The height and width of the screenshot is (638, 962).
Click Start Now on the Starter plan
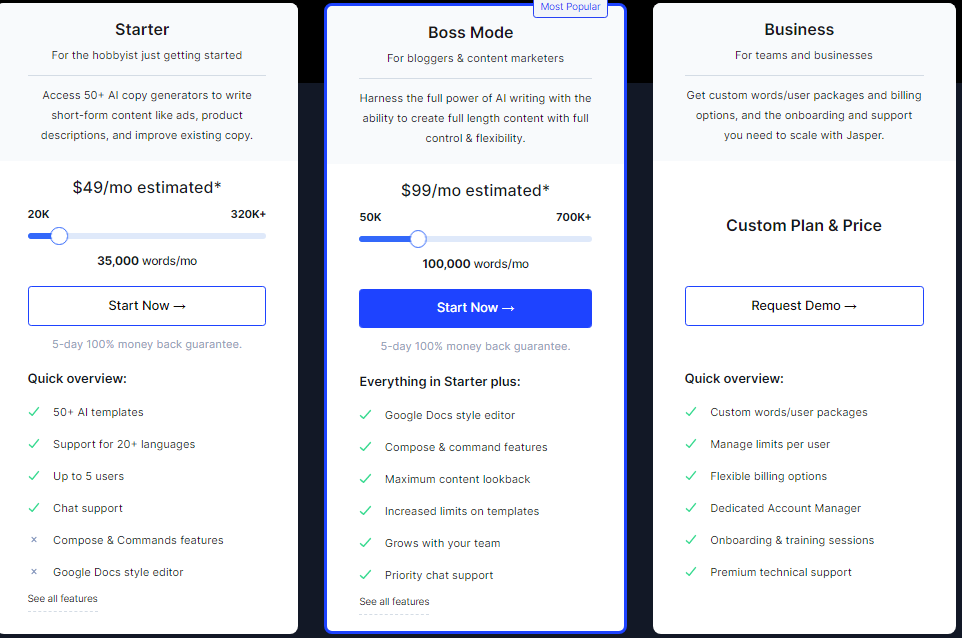tap(147, 306)
